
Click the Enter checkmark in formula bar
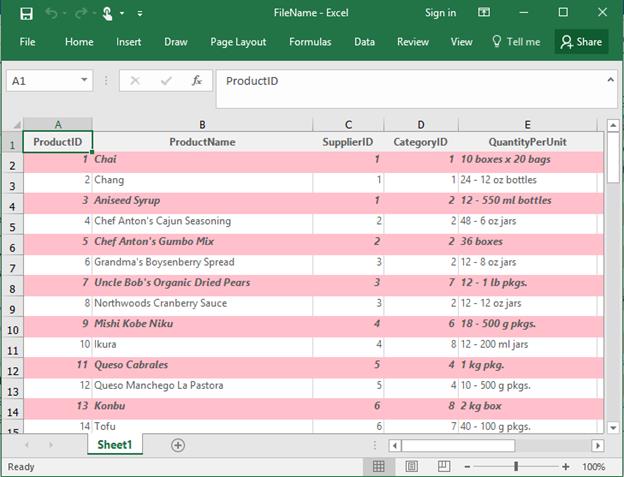pos(166,81)
